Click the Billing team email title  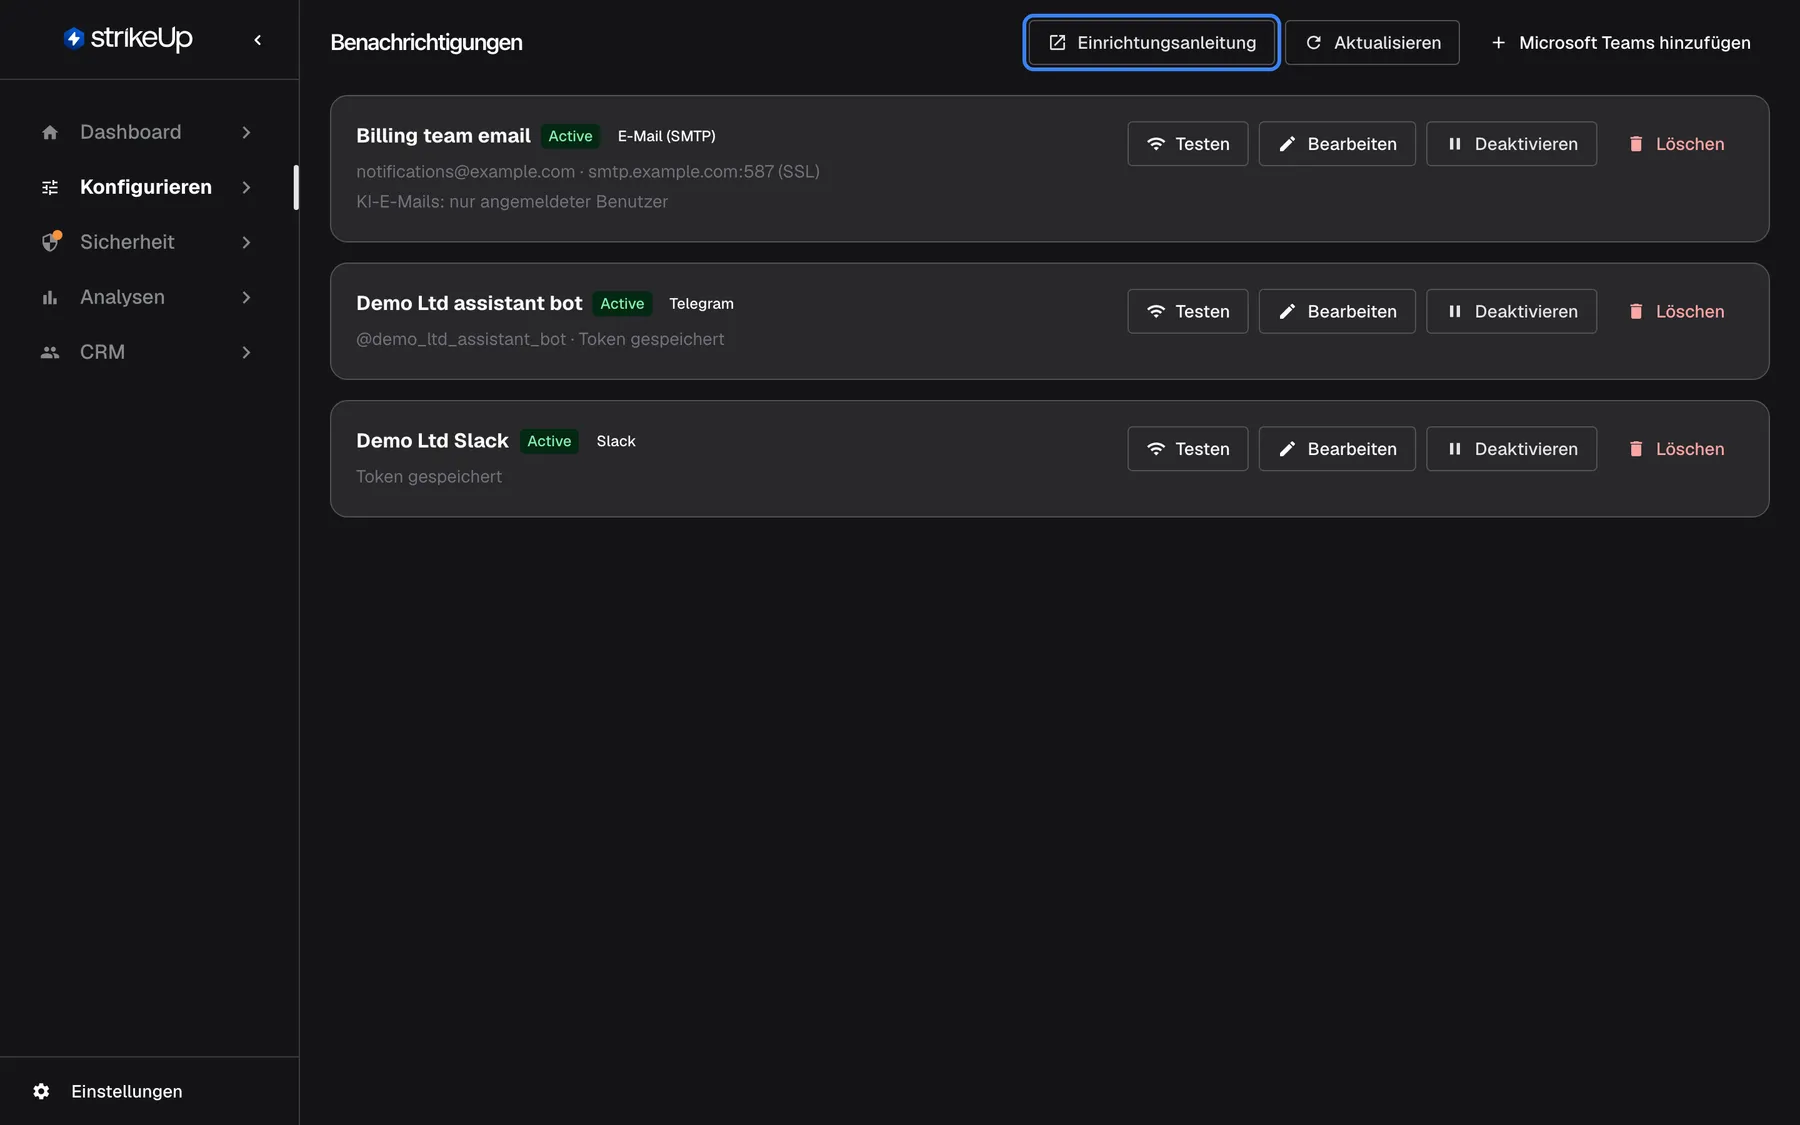click(x=443, y=136)
